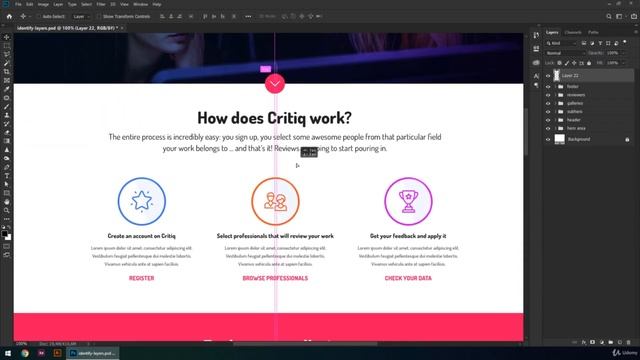Select the Clone Stamp tool

(x=7, y=115)
